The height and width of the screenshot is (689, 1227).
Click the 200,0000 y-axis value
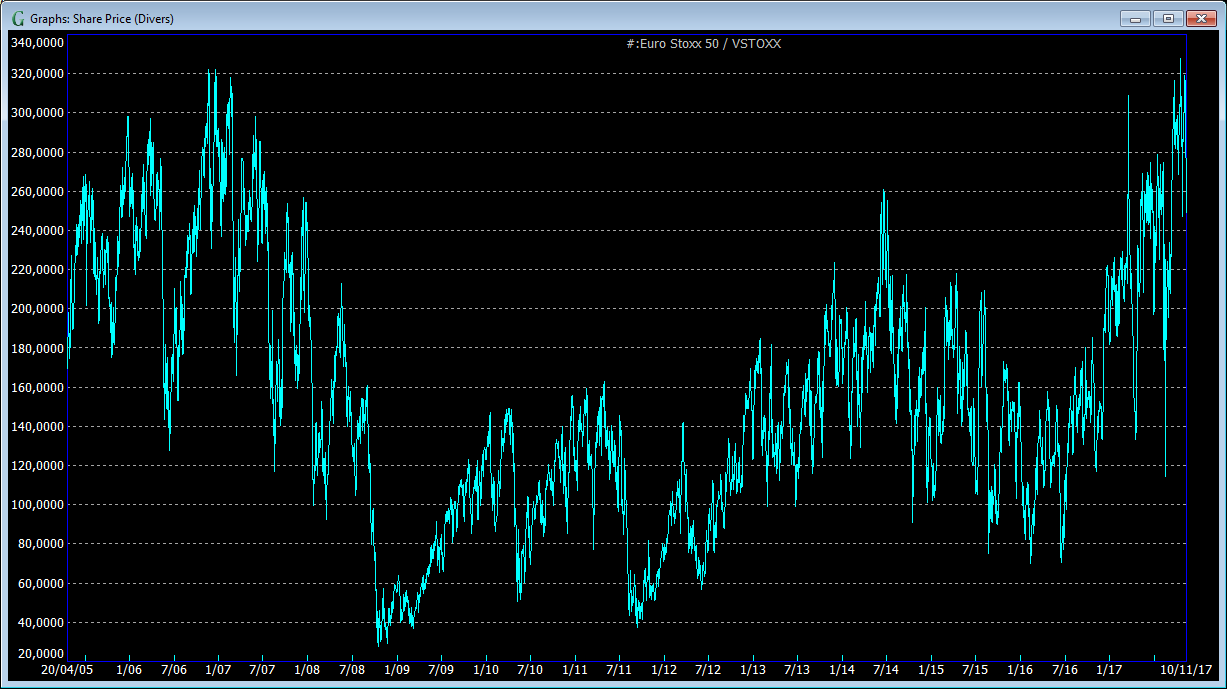pos(37,309)
